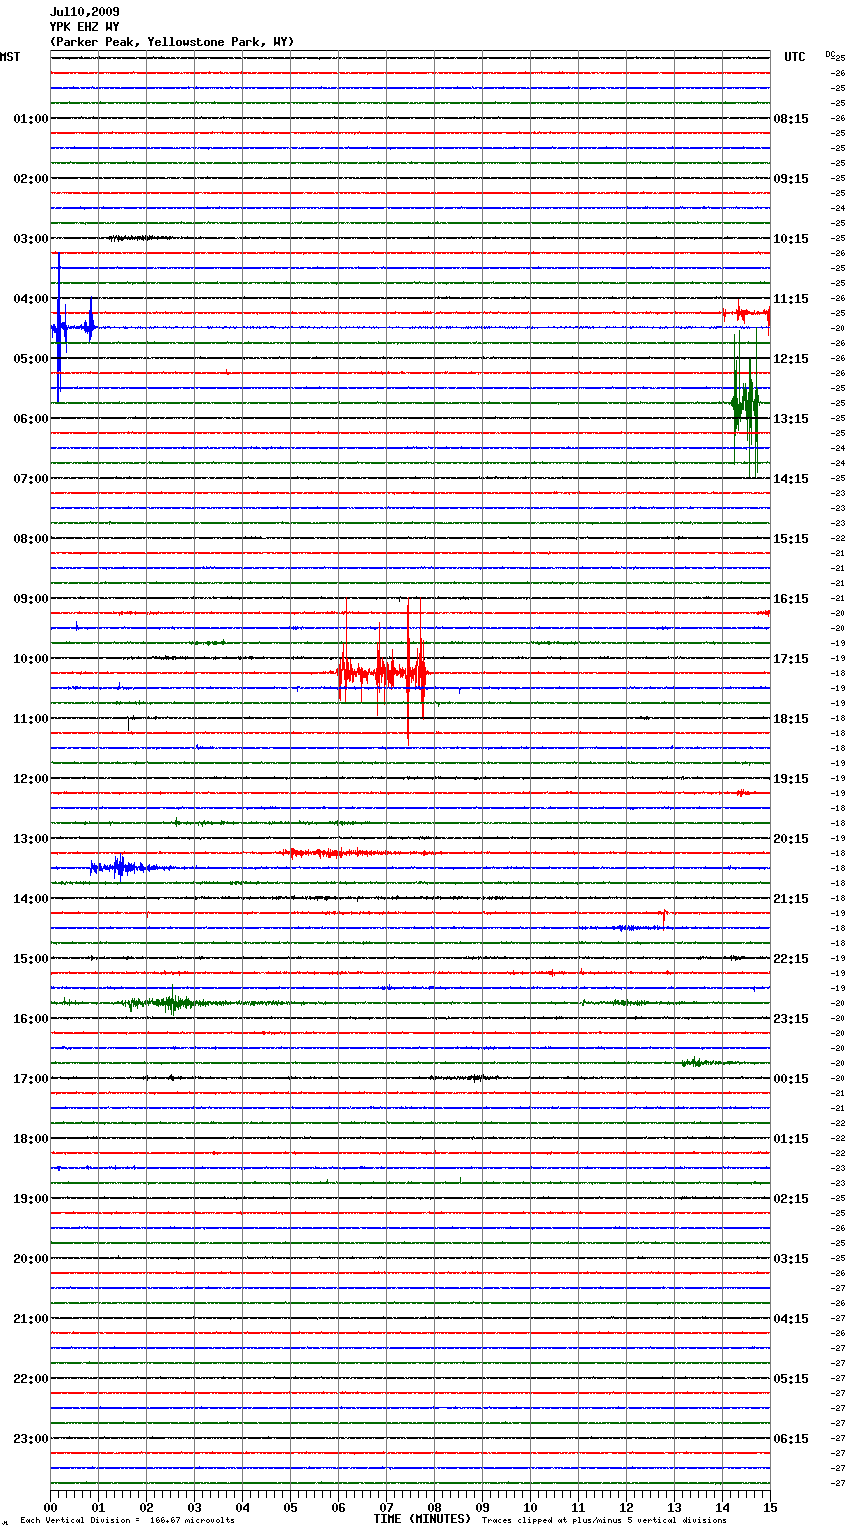850x1534 pixels.
Task: Click the 'DC' column header at top right
Action: pos(829,54)
